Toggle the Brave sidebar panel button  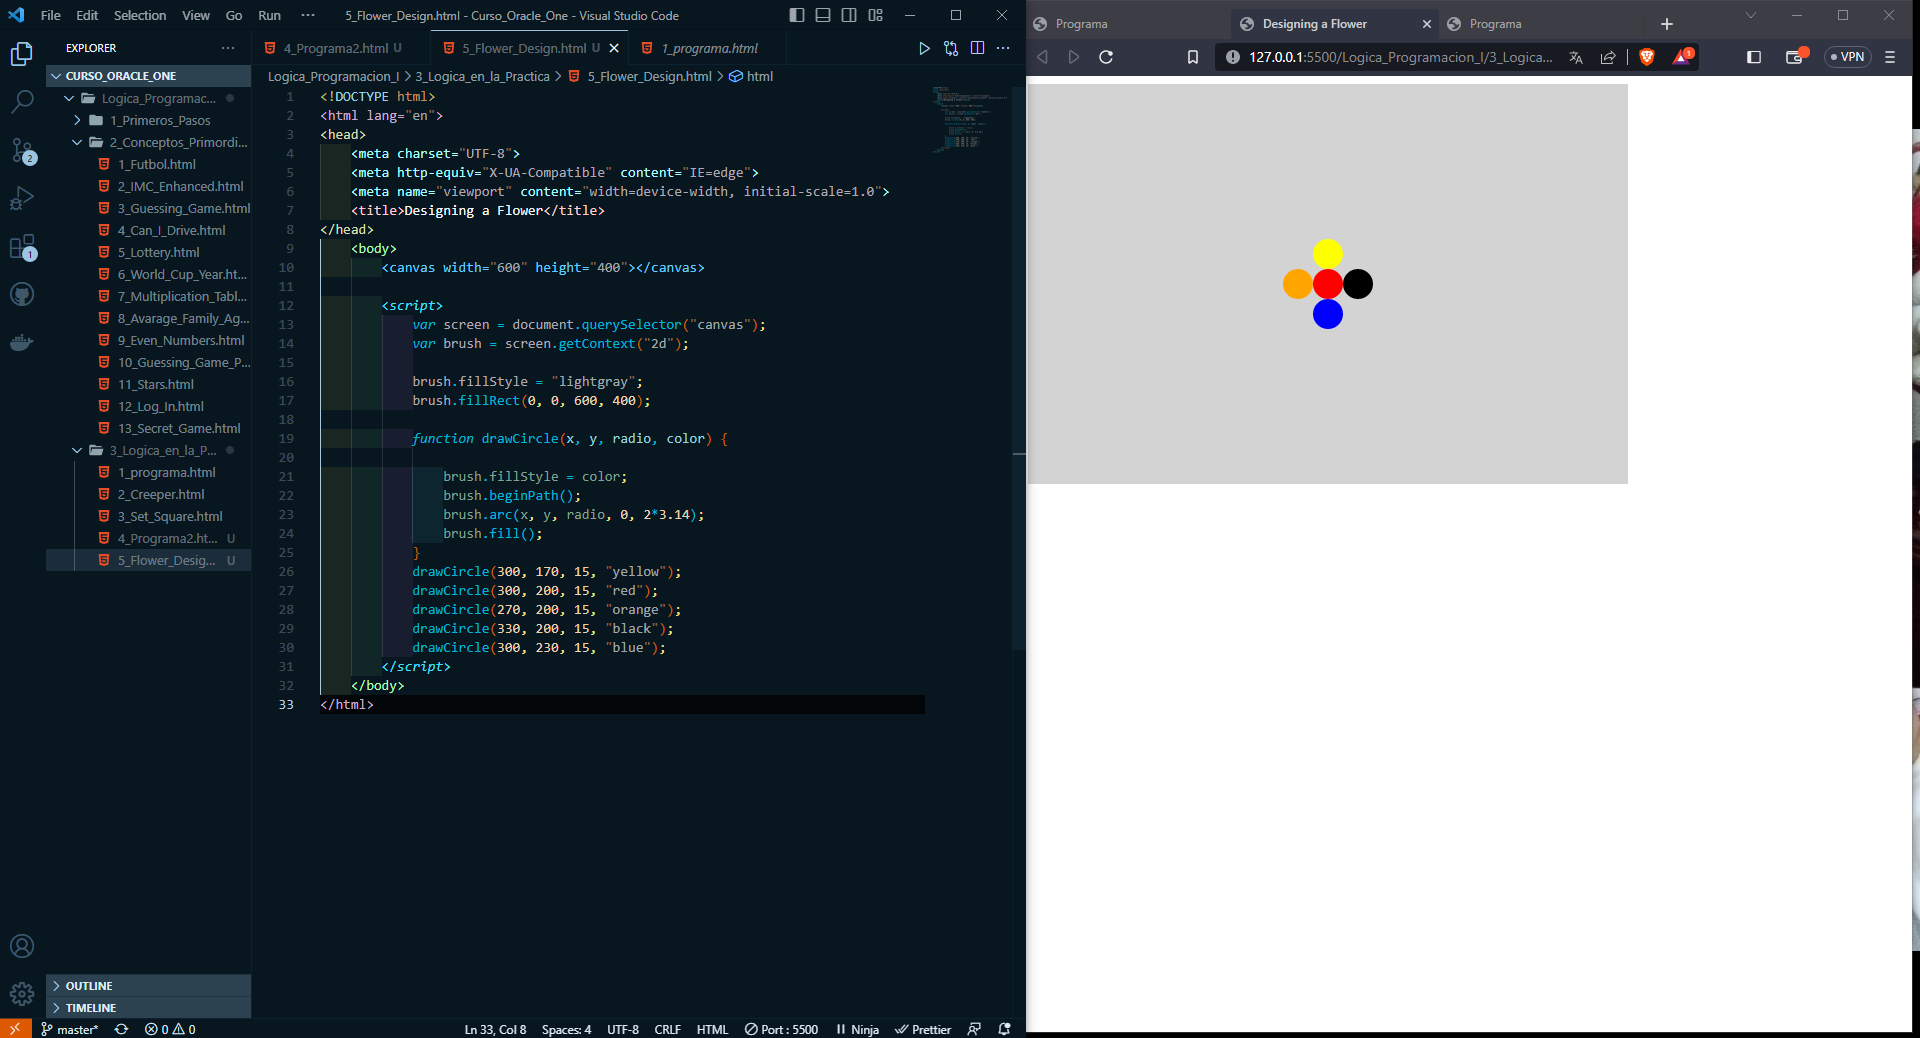coord(1754,57)
